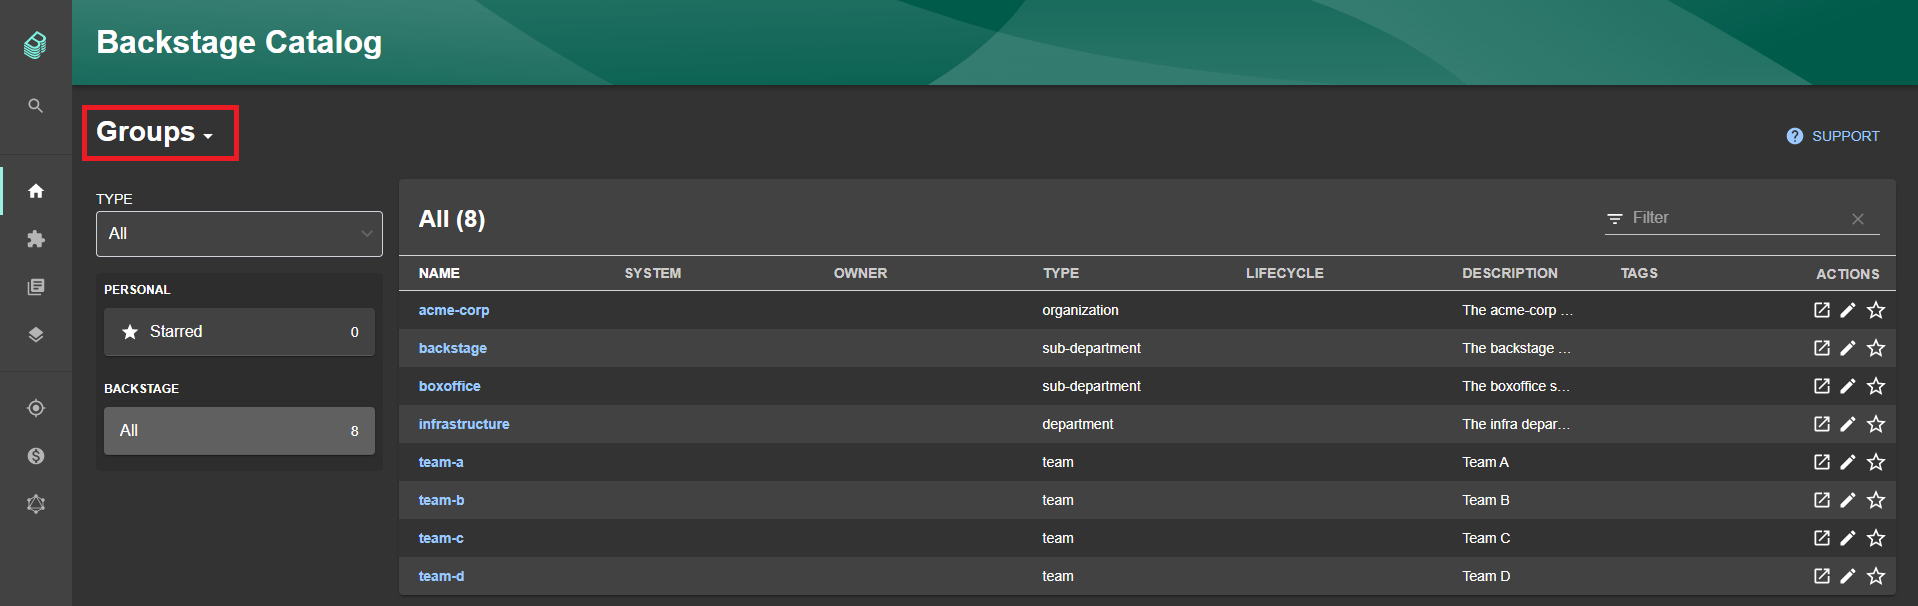1918x606 pixels.
Task: Click the SUPPORT button text
Action: [x=1845, y=136]
